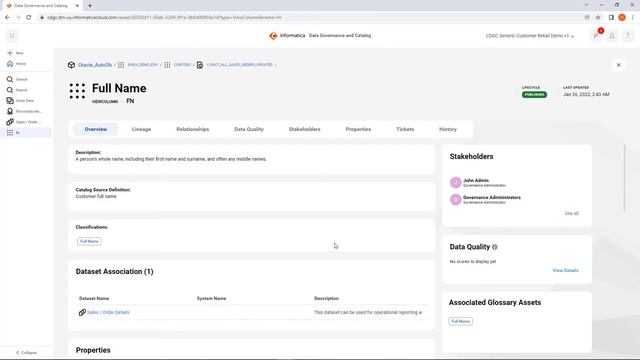The width and height of the screenshot is (640, 360).
Task: Open Chrome tab search chevron
Action: point(586,5)
